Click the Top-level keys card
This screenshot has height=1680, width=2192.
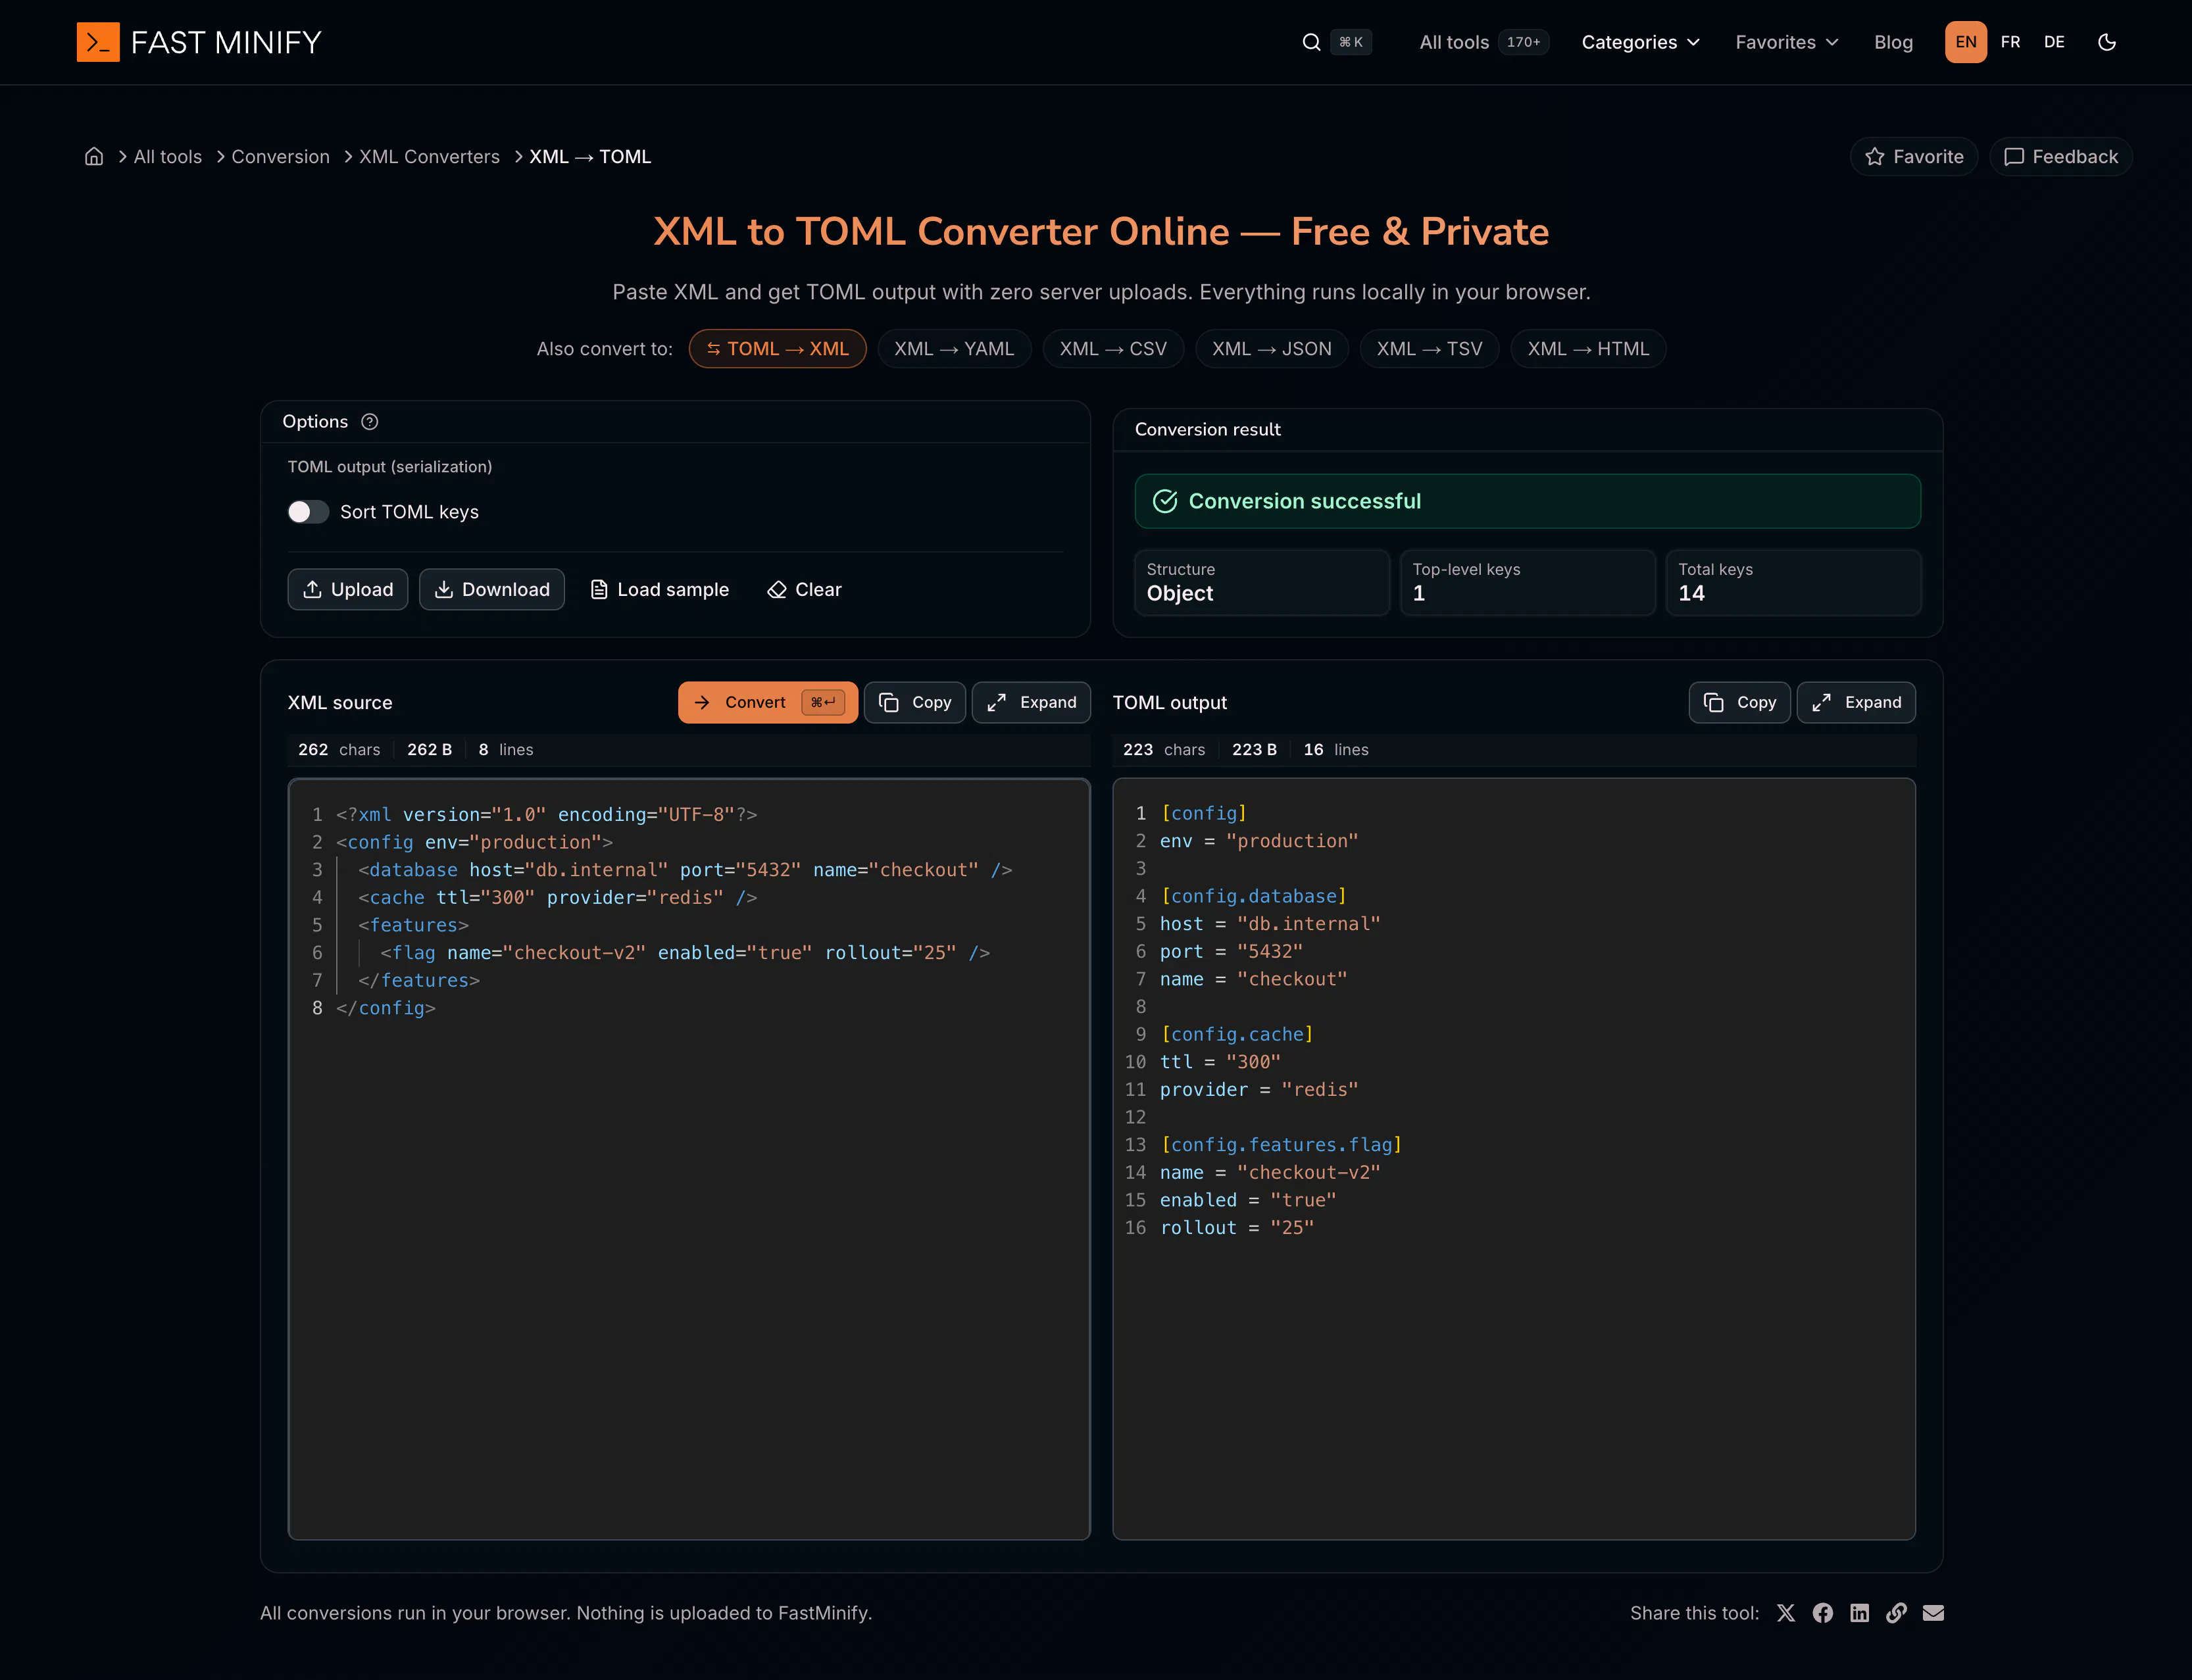click(1527, 582)
